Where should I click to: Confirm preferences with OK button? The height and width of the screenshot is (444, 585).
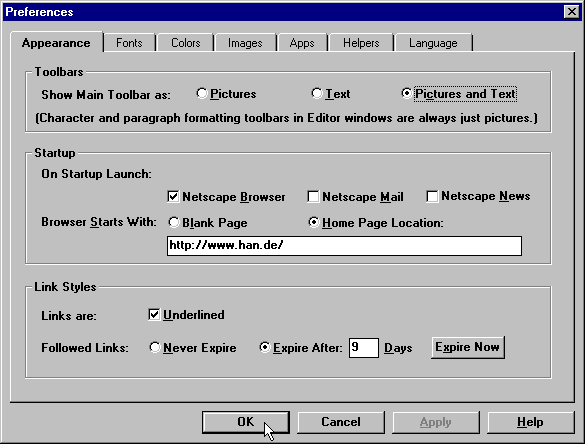tap(246, 422)
